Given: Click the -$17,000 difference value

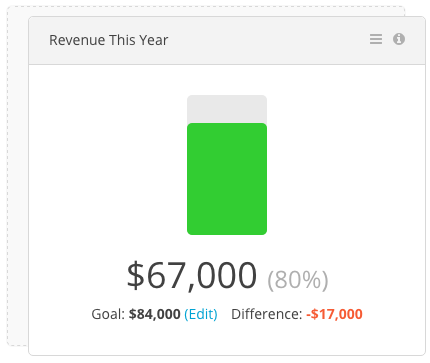Looking at the screenshot, I should click(334, 314).
